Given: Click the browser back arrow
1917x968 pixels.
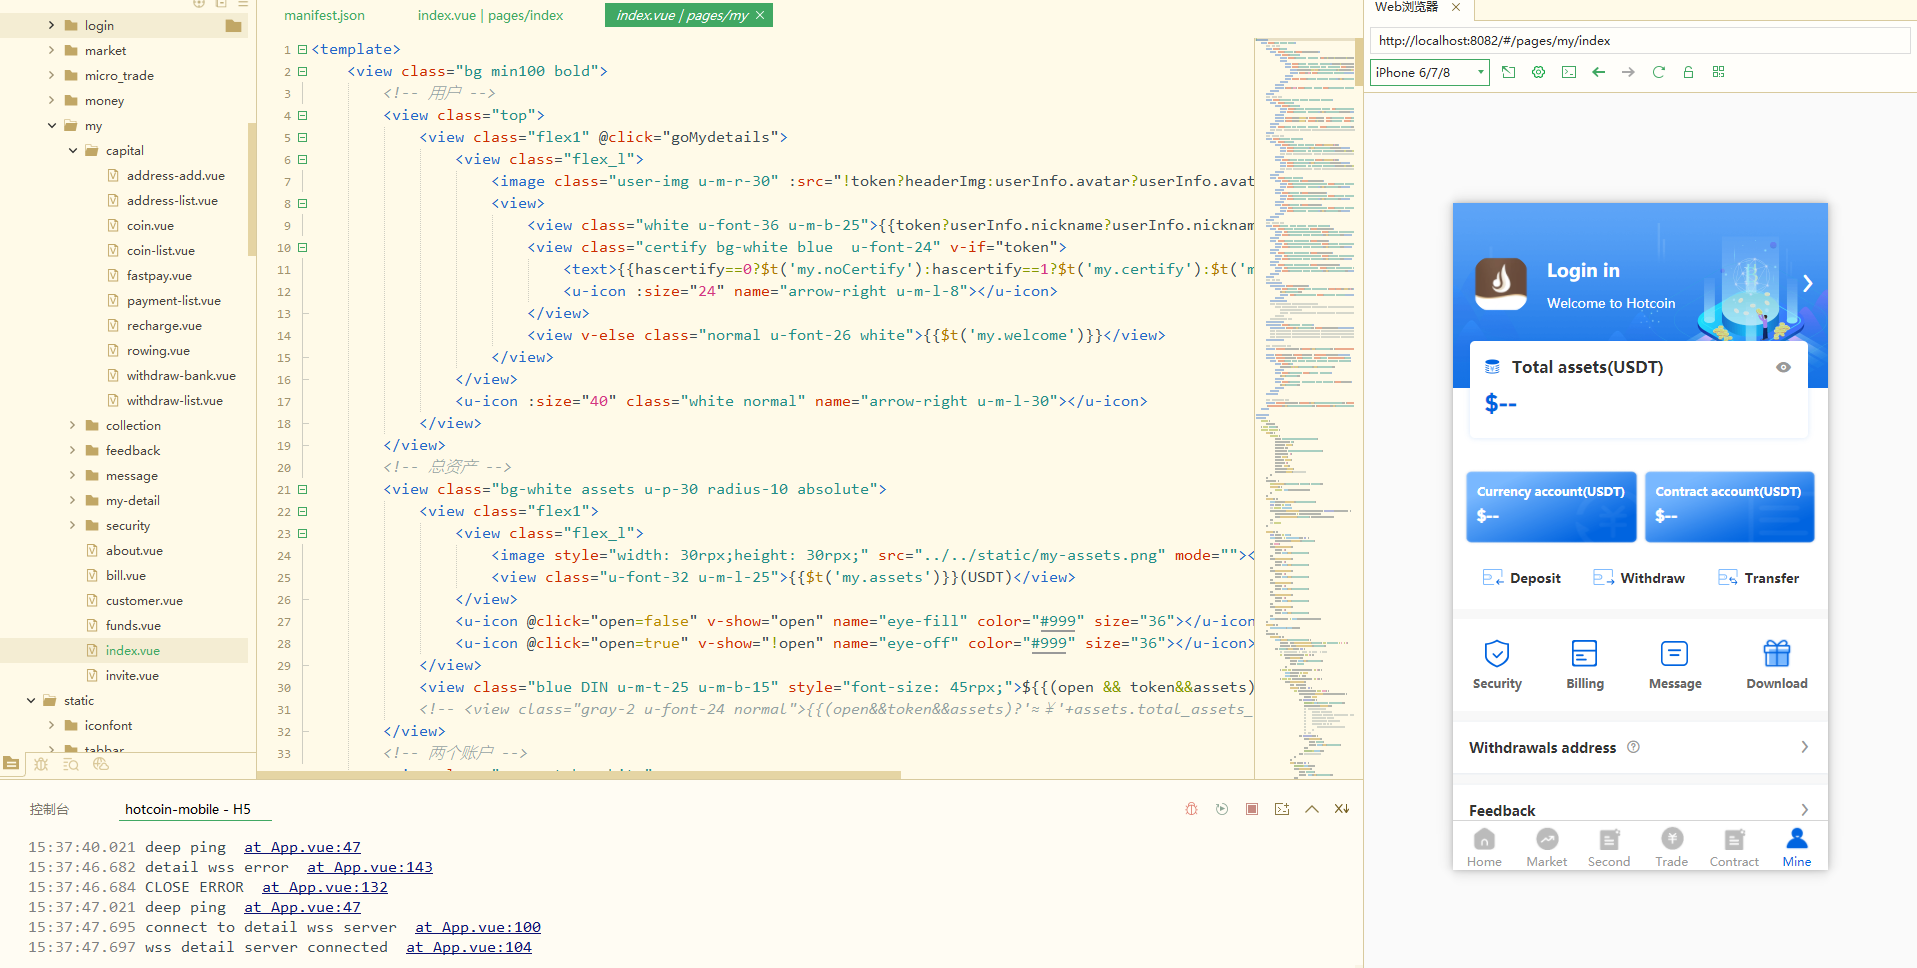Looking at the screenshot, I should coord(1598,72).
